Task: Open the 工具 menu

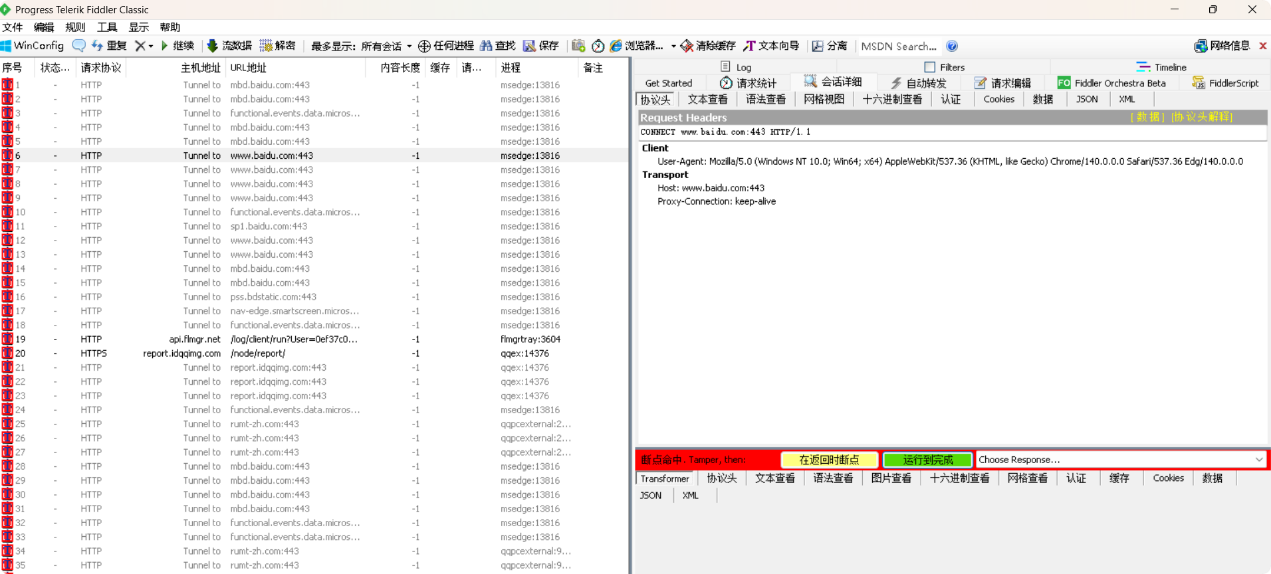Action: pos(107,27)
